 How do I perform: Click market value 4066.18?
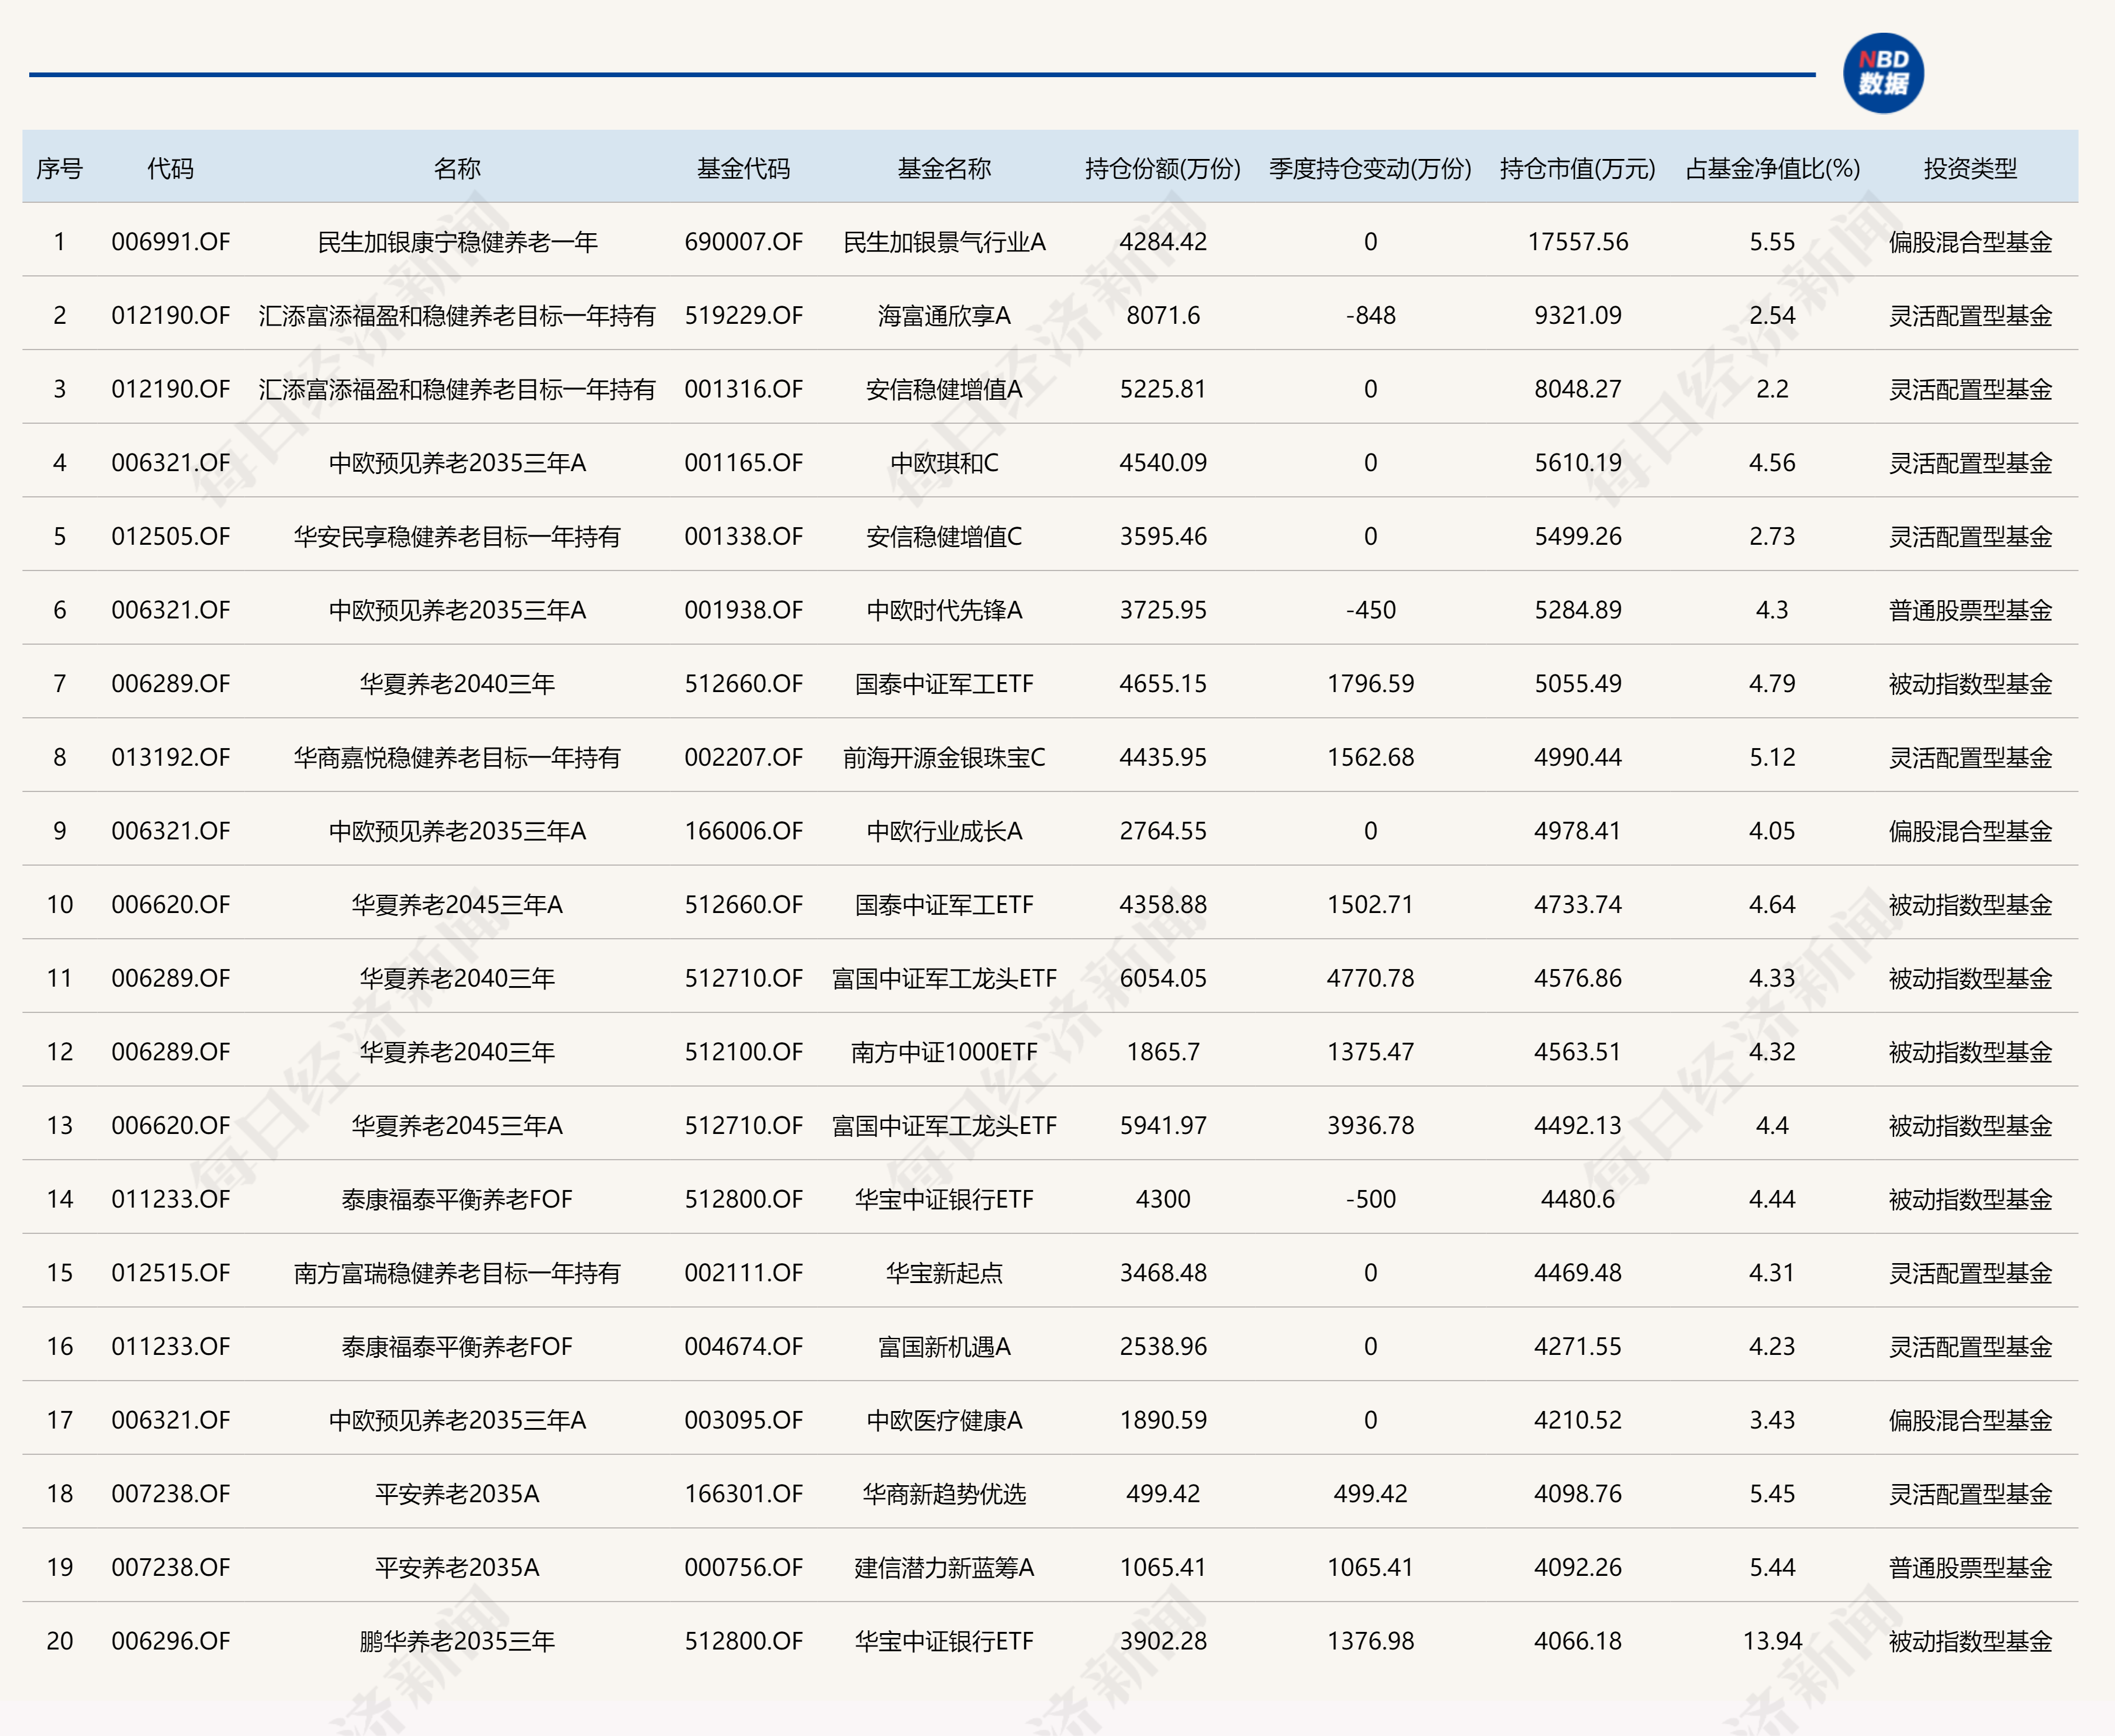coord(1577,1641)
